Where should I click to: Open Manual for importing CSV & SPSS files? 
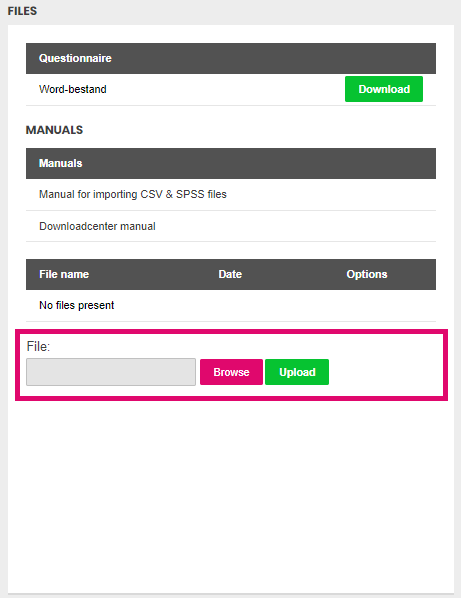(x=133, y=194)
